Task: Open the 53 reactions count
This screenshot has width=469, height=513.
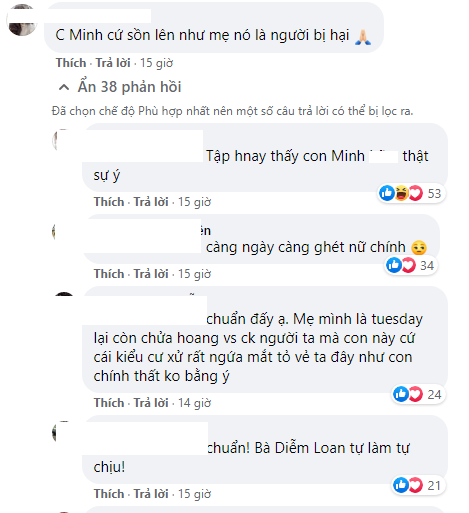Action: point(434,193)
